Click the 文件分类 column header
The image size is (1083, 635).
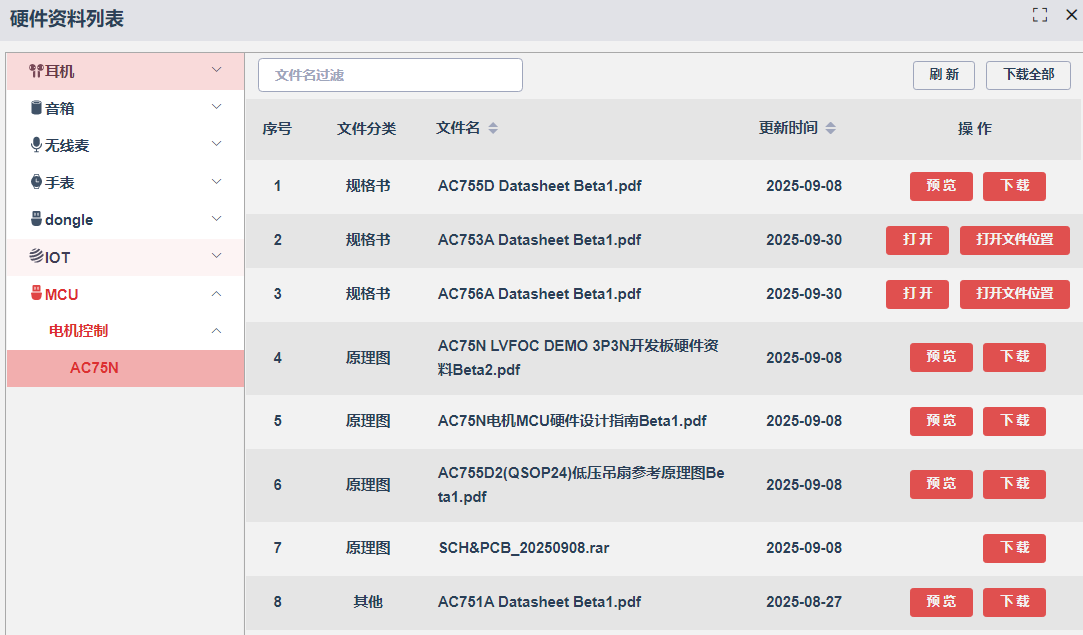pos(366,129)
